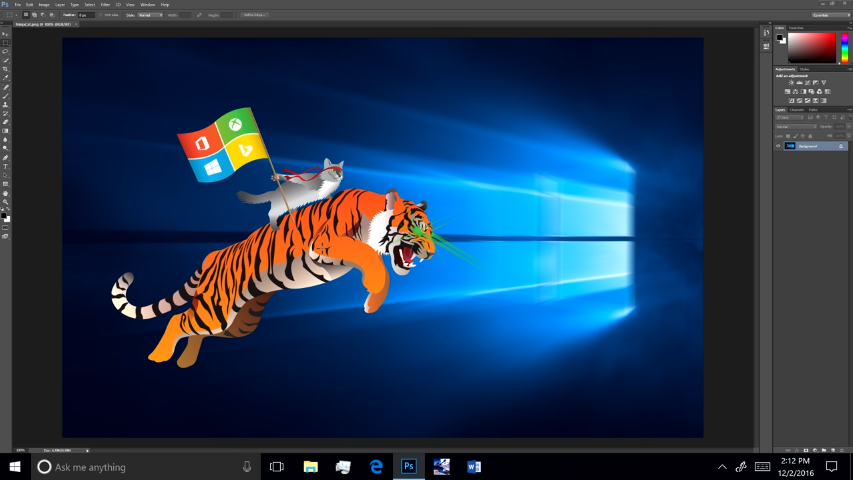The width and height of the screenshot is (853, 480).
Task: Open the Windows Start menu
Action: click(x=15, y=467)
